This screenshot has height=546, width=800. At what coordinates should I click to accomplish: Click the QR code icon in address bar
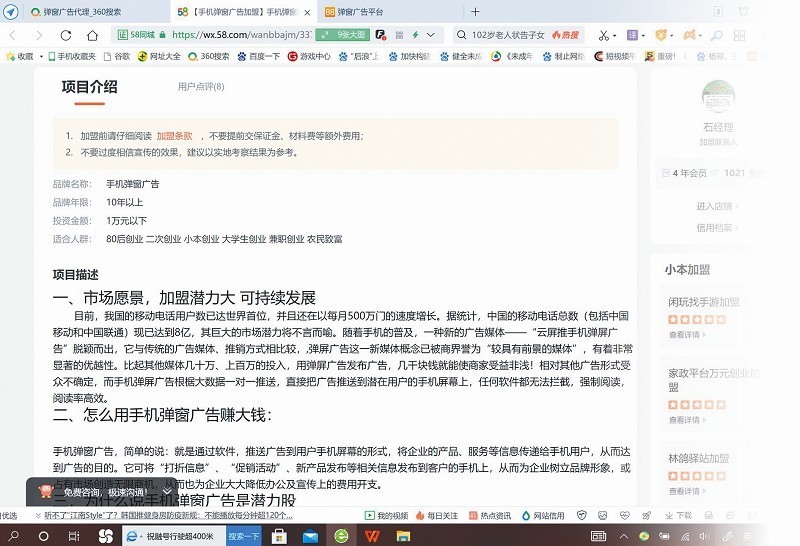point(399,35)
